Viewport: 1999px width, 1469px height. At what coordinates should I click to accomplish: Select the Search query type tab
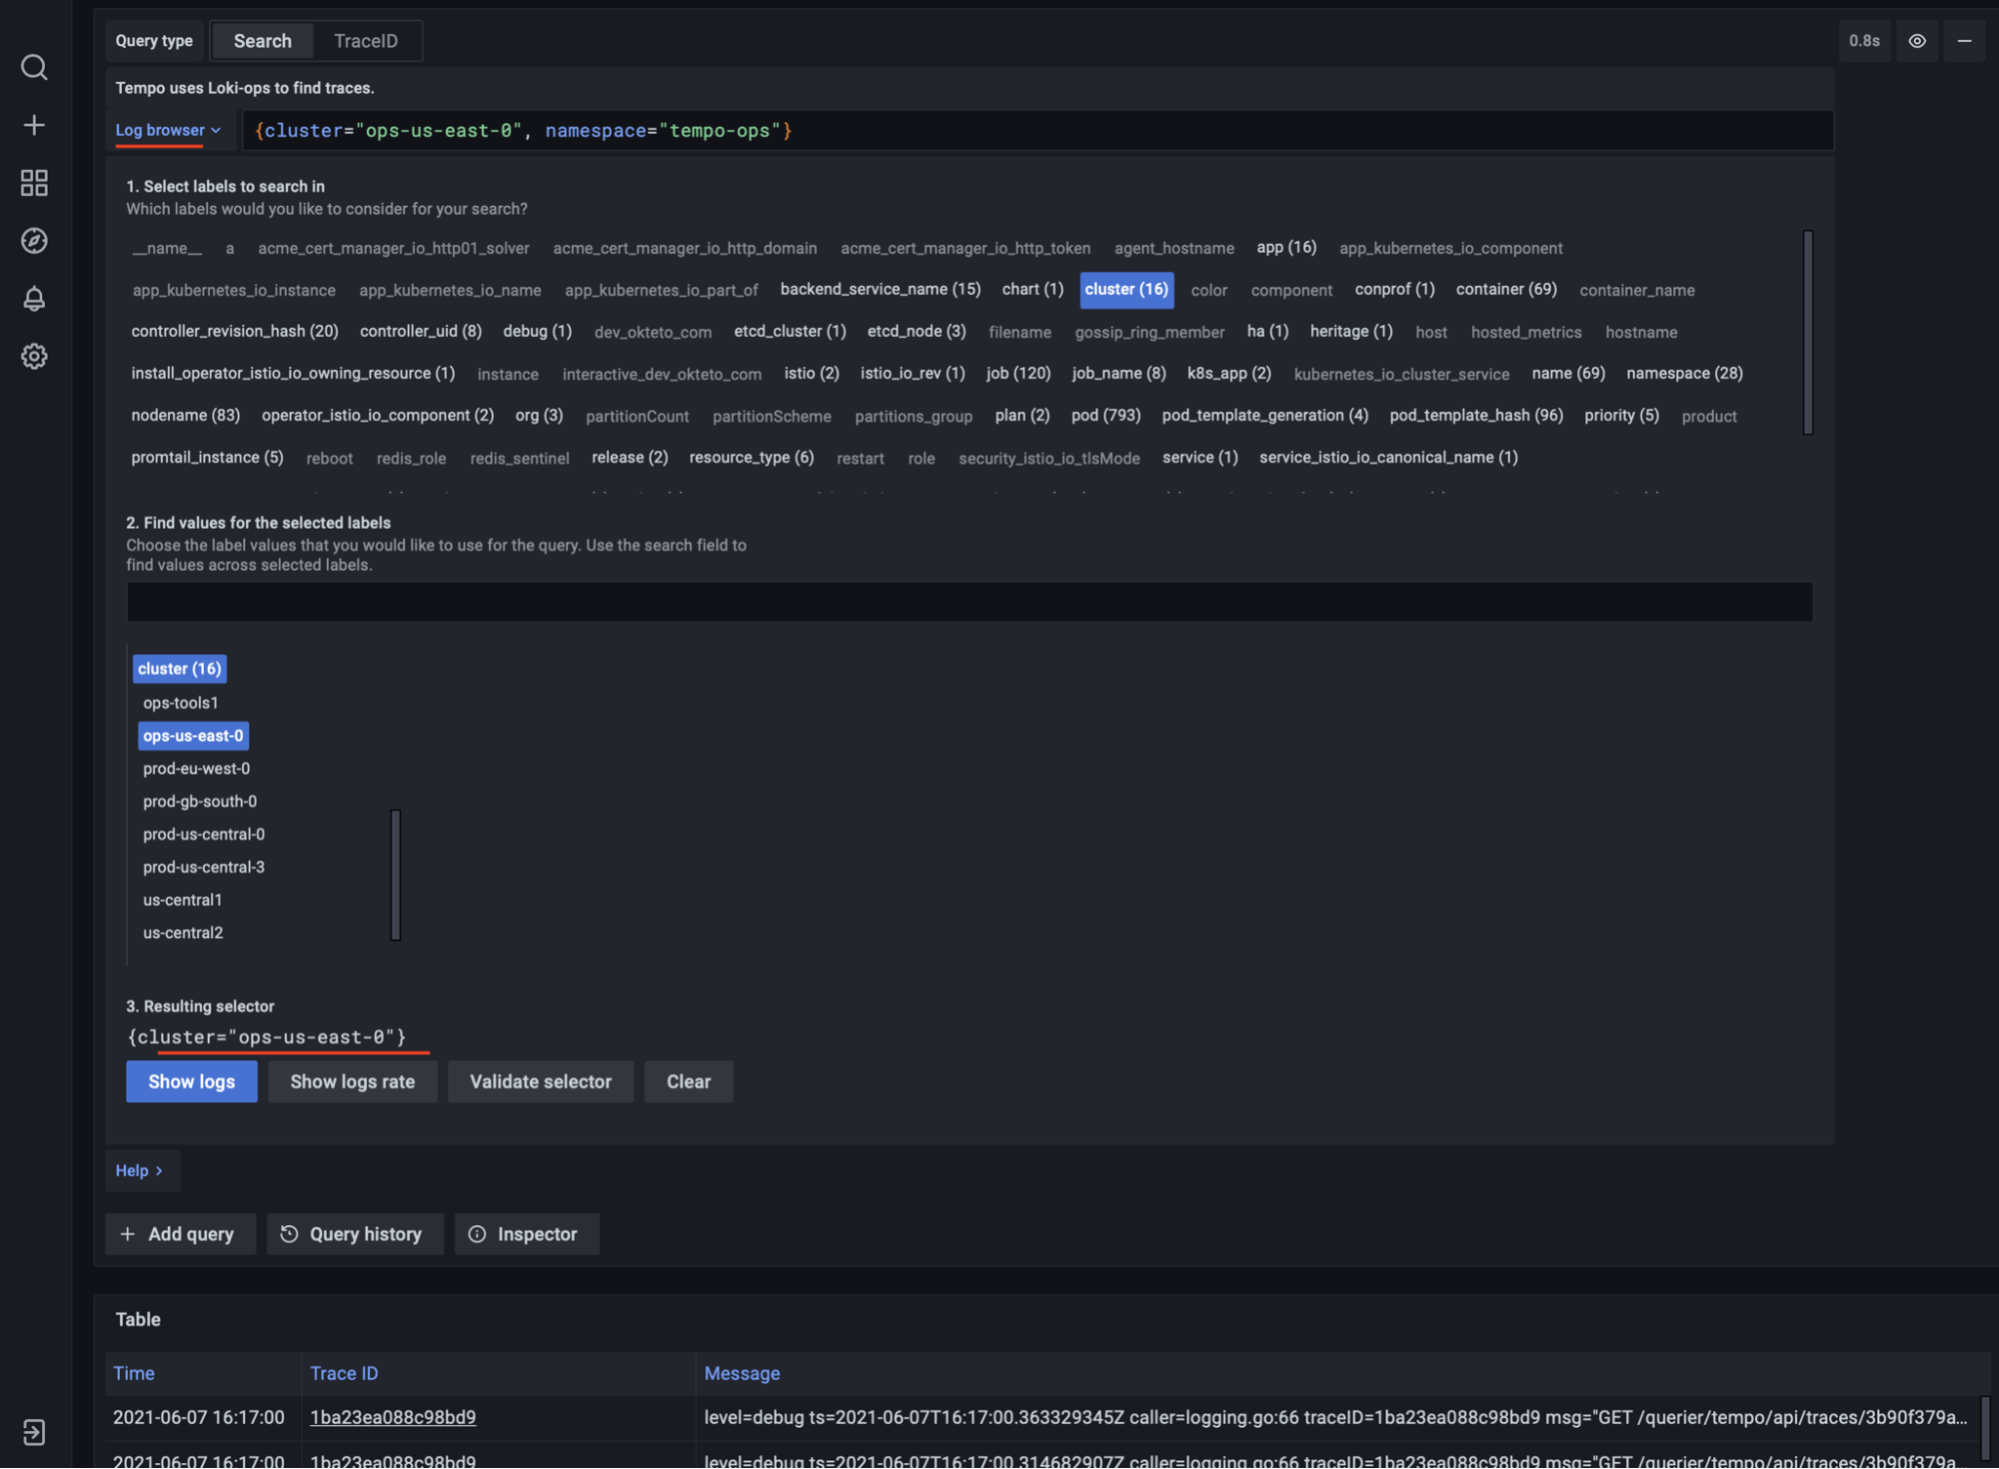tap(262, 41)
